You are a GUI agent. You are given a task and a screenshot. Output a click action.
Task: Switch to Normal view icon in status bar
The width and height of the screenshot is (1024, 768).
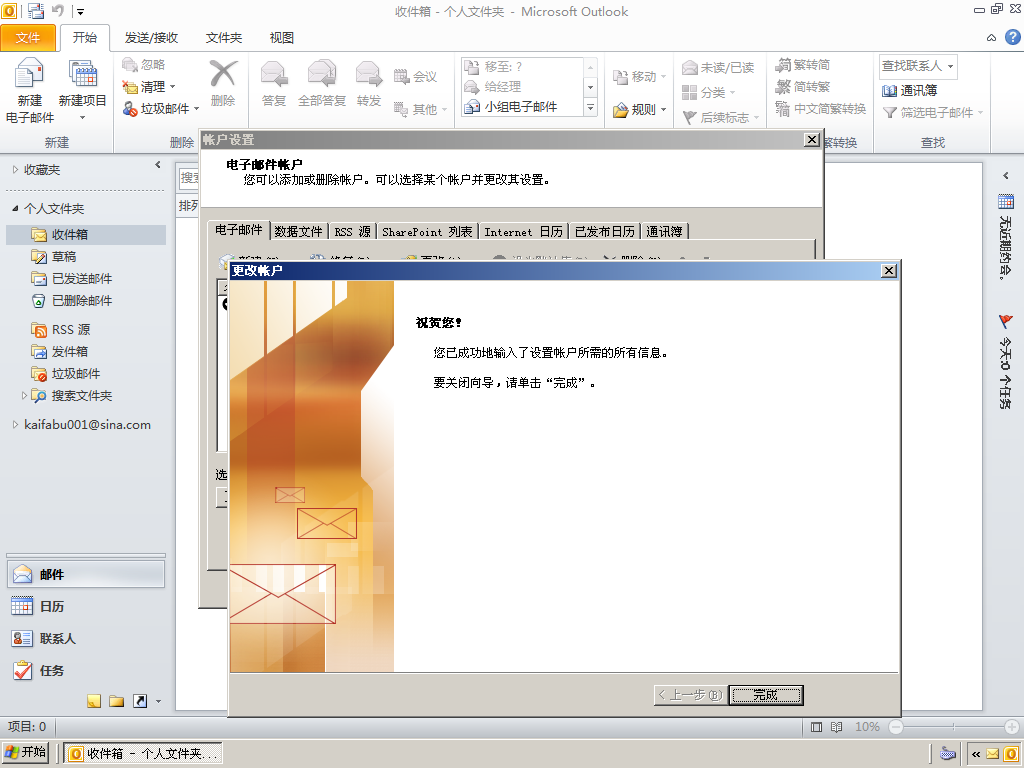[x=816, y=727]
